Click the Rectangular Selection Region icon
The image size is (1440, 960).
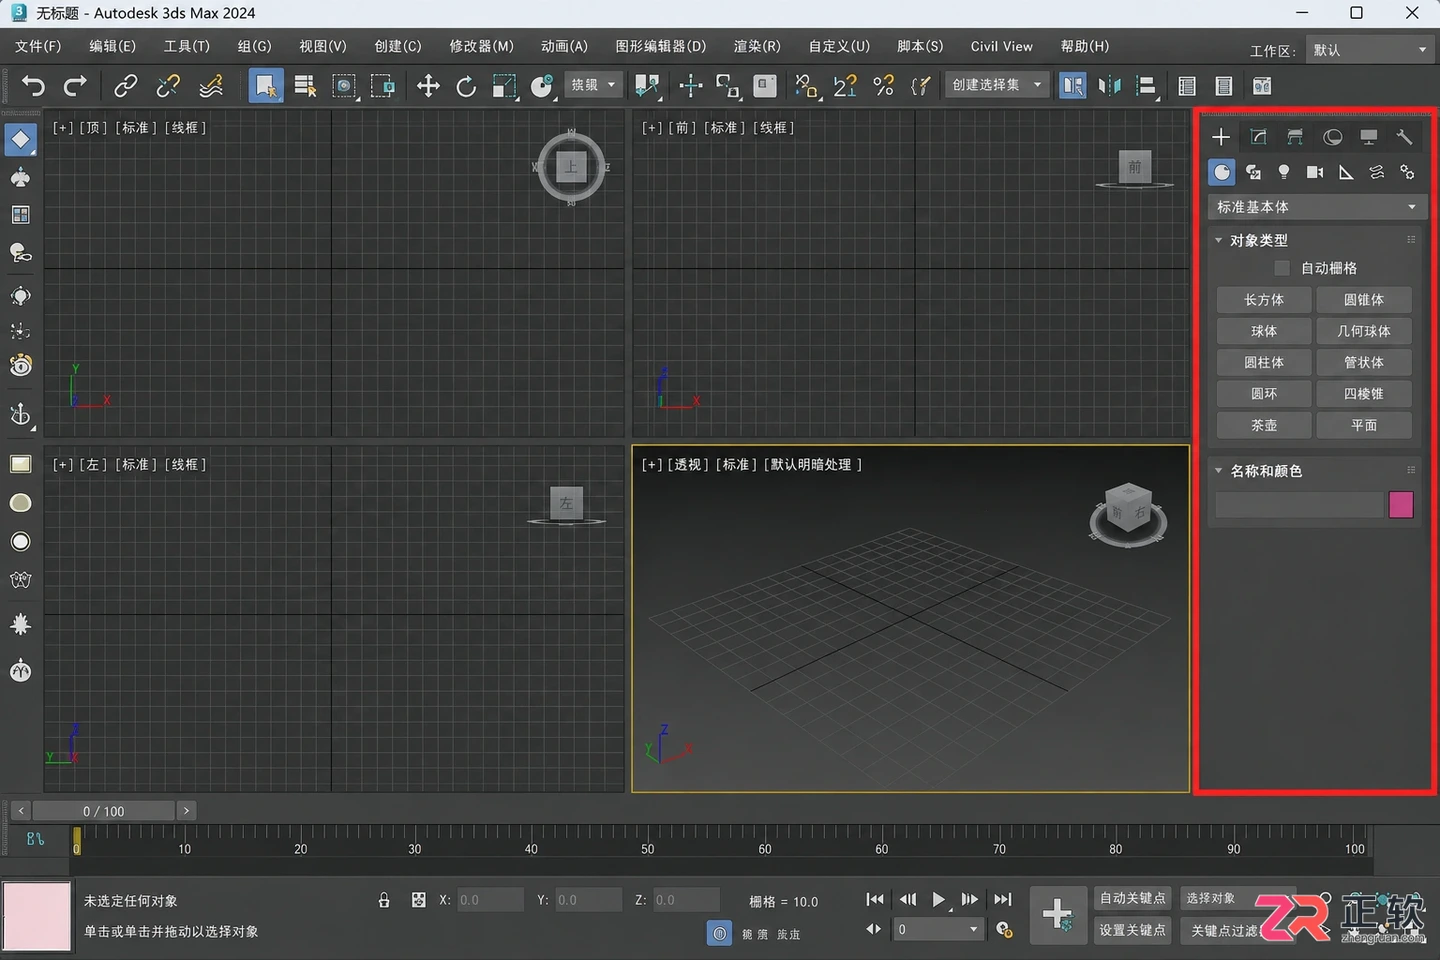(x=344, y=86)
